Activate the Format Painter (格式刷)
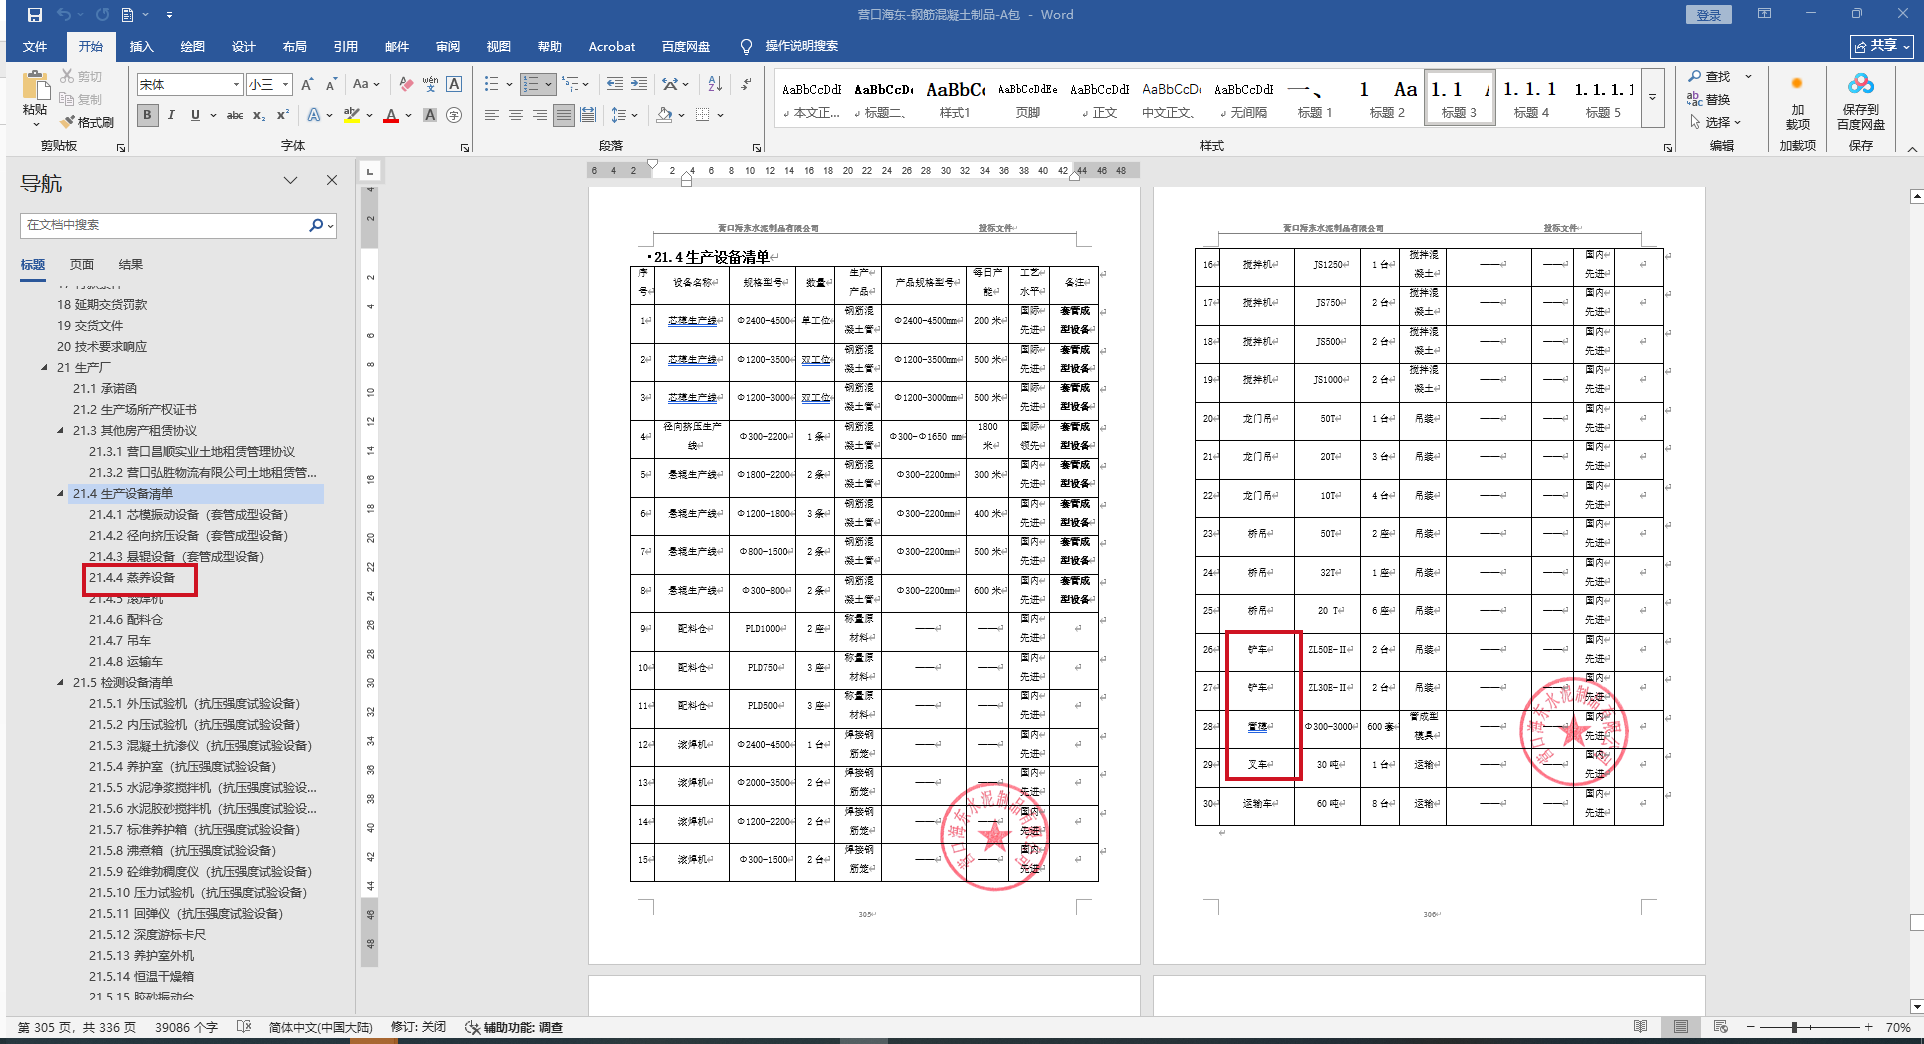 tap(87, 122)
